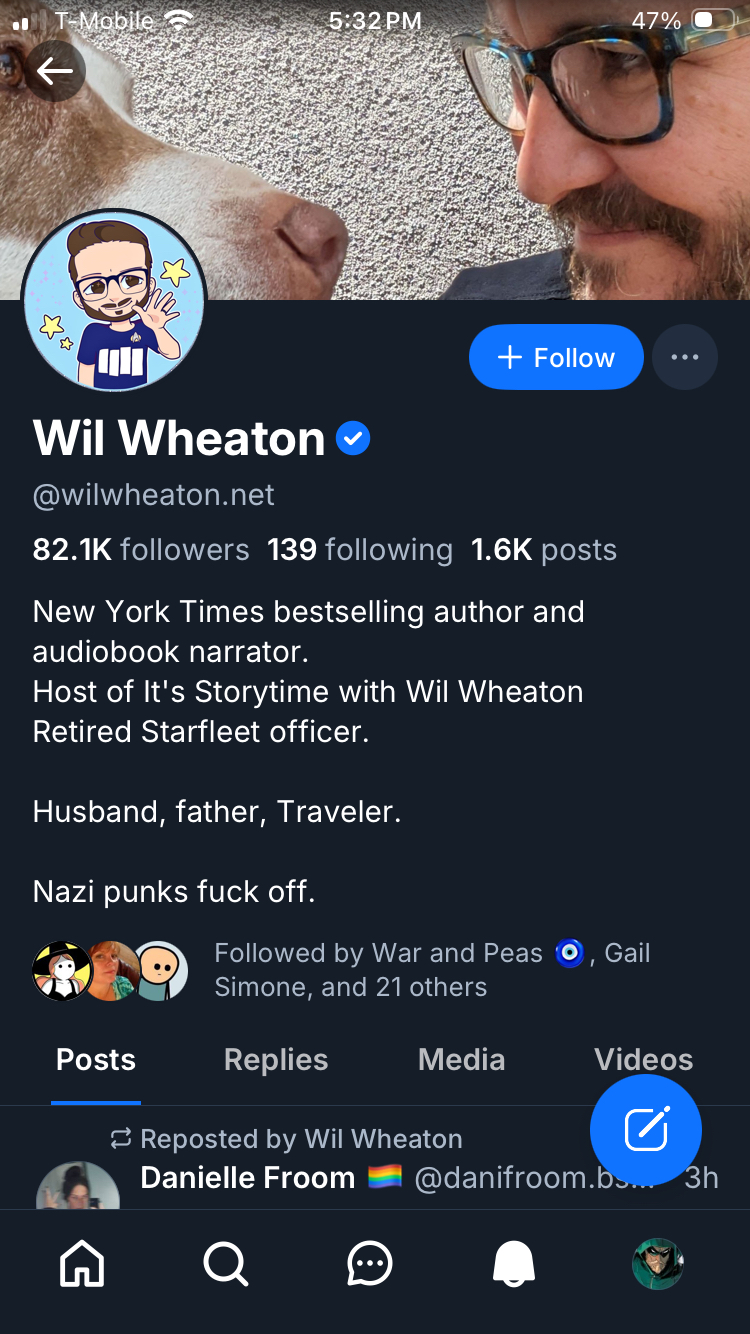
Task: Select the Videos tab
Action: (x=643, y=1060)
